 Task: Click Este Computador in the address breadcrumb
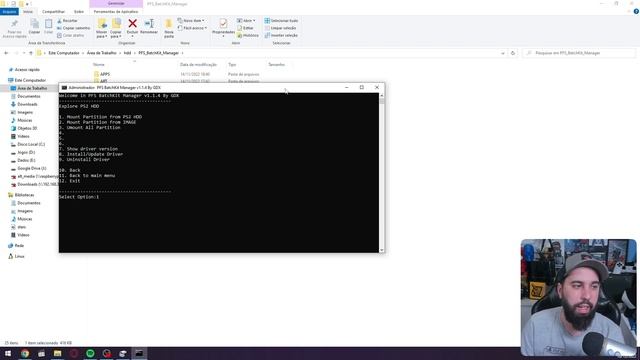tap(64, 53)
